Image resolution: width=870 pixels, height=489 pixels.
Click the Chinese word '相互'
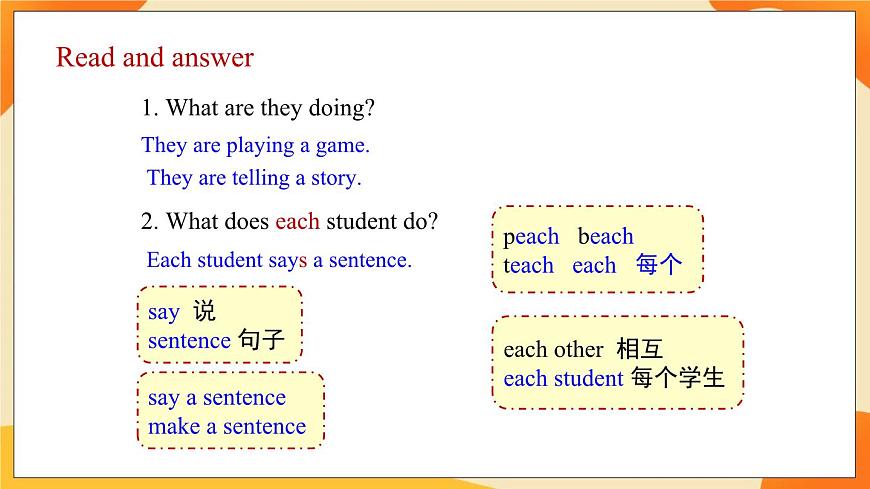pyautogui.click(x=640, y=349)
